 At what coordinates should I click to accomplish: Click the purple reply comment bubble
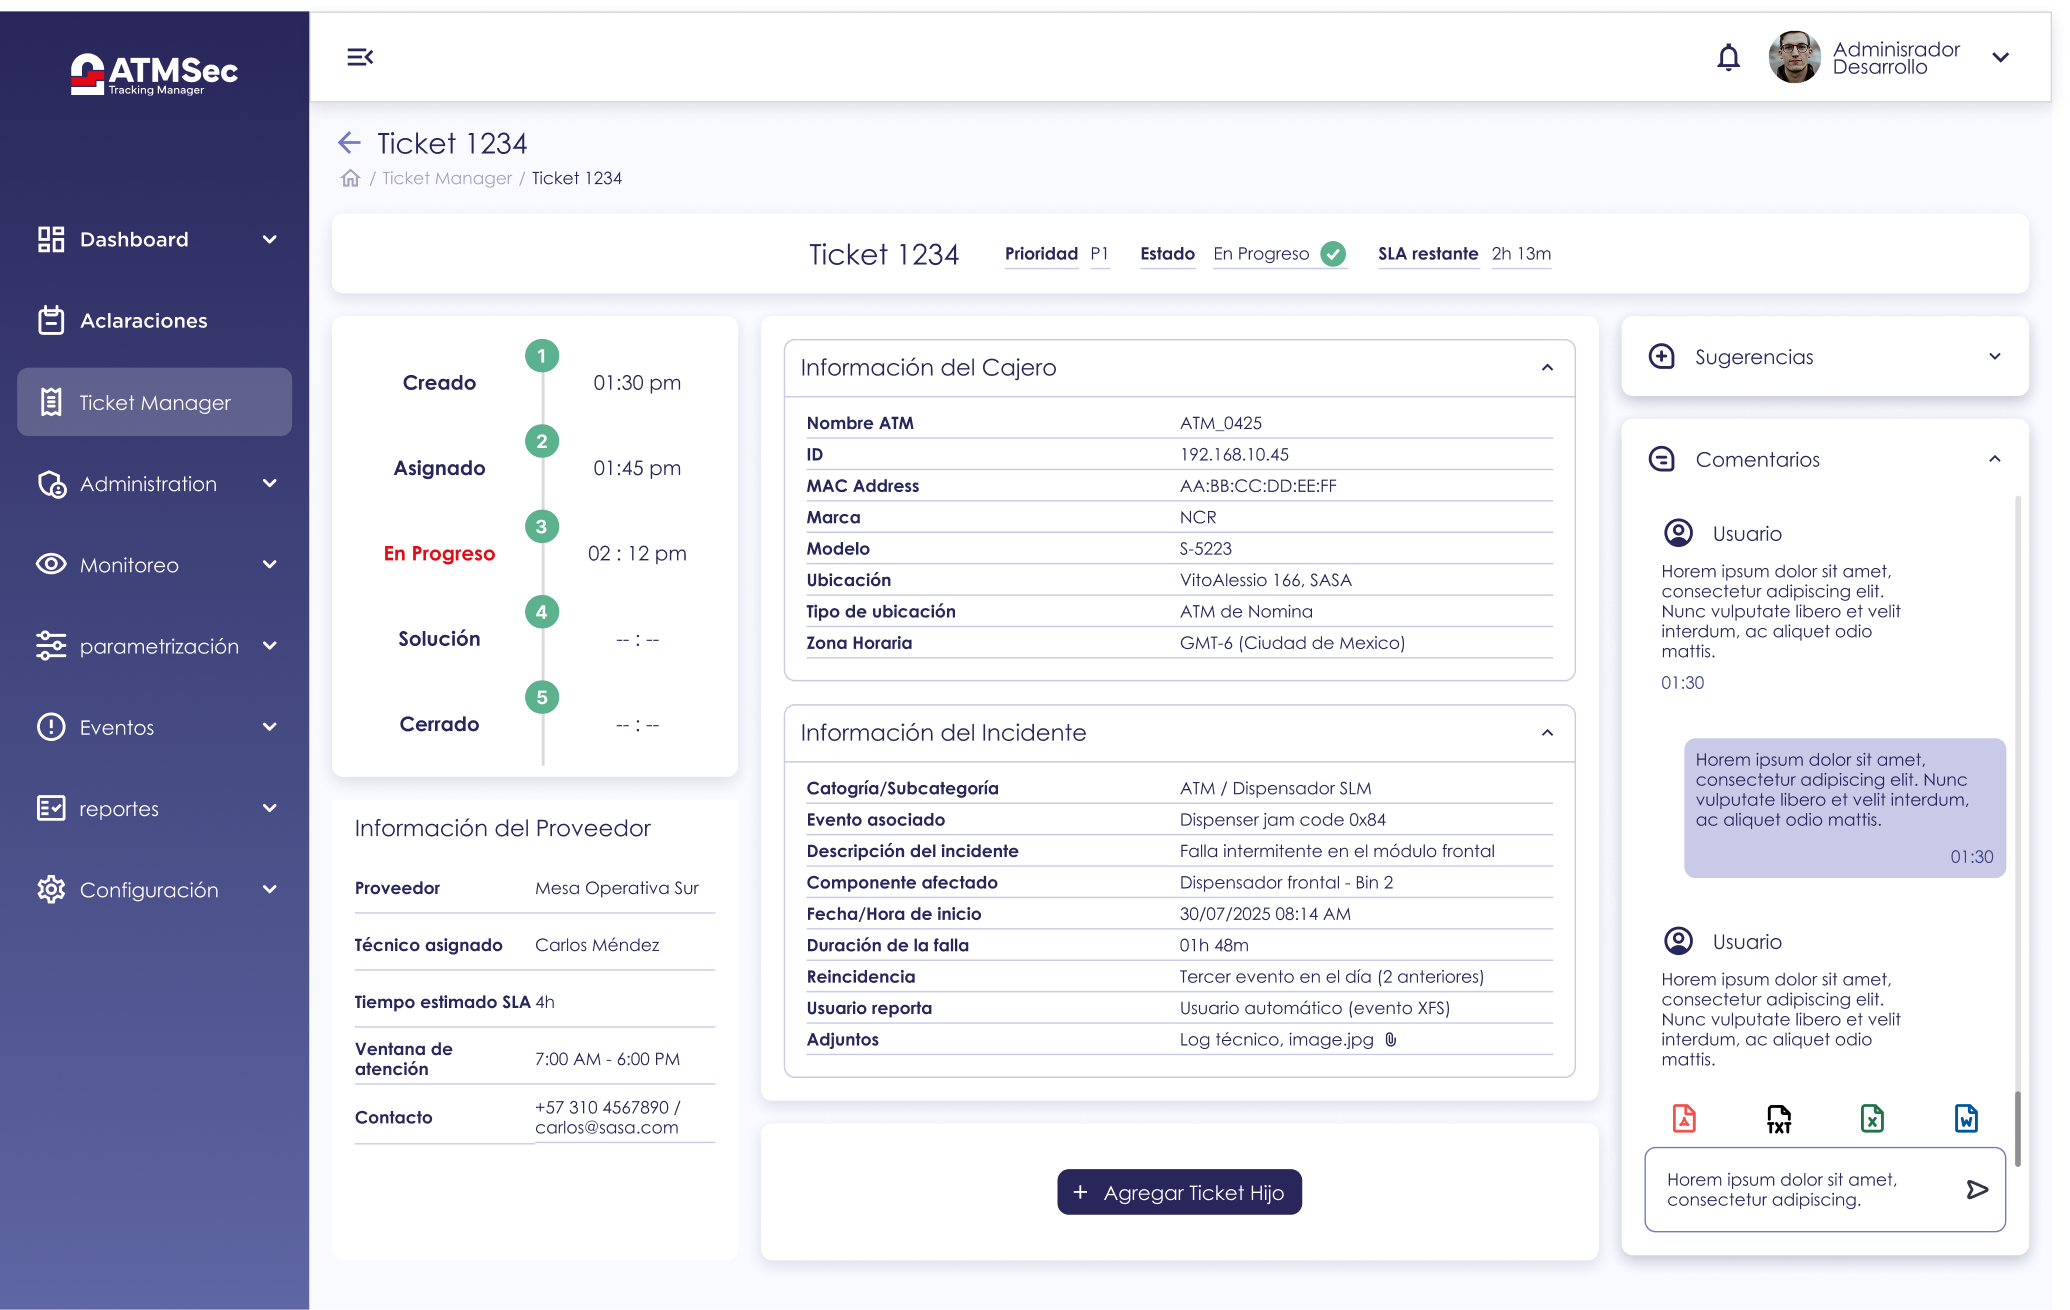[1844, 808]
